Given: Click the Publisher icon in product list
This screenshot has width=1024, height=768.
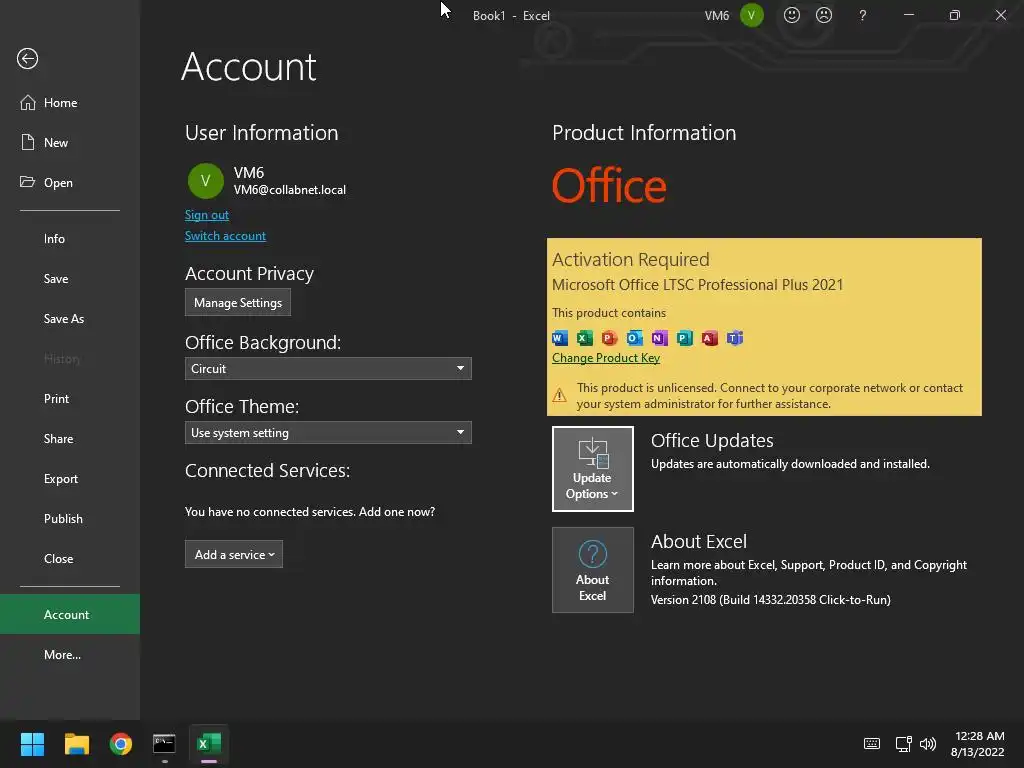Looking at the screenshot, I should pos(684,338).
